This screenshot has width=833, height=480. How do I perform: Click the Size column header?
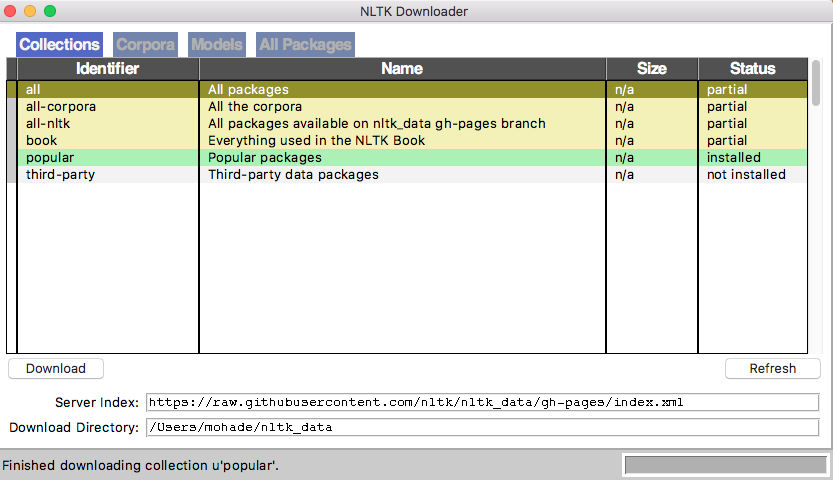(652, 68)
